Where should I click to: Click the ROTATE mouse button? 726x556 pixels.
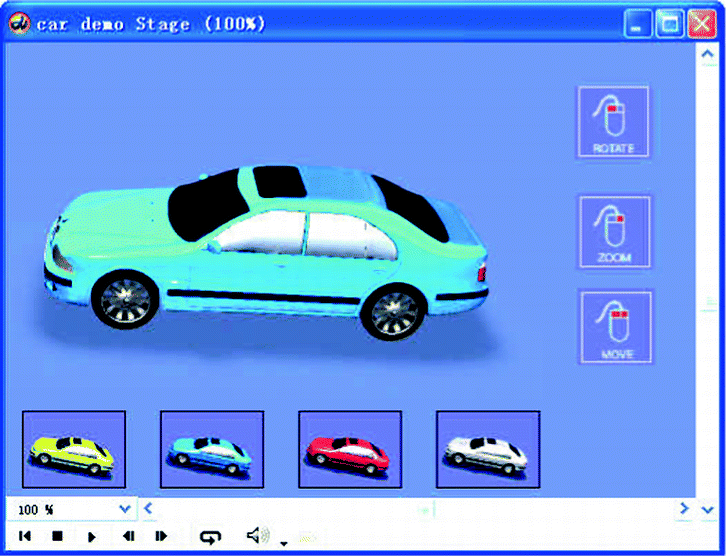[613, 121]
